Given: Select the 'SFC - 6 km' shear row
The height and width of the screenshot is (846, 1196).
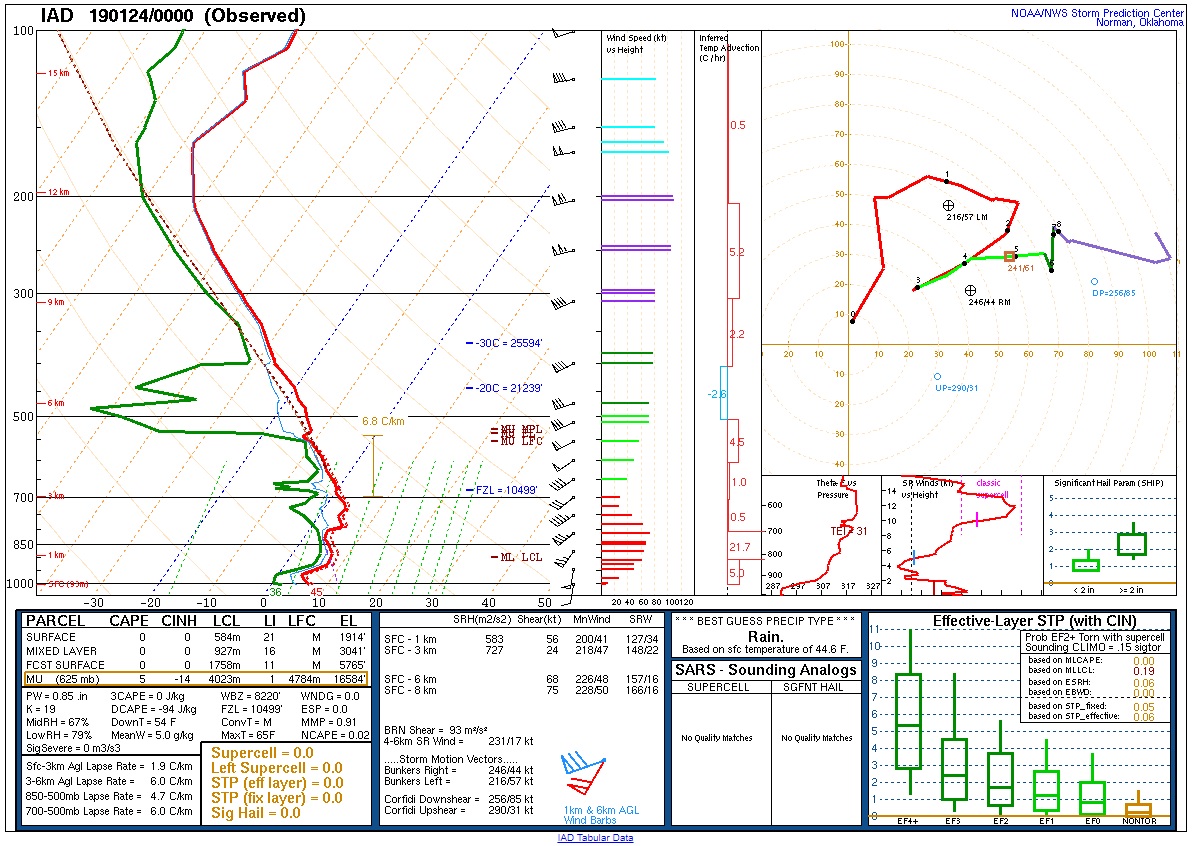Looking at the screenshot, I should click(x=521, y=679).
